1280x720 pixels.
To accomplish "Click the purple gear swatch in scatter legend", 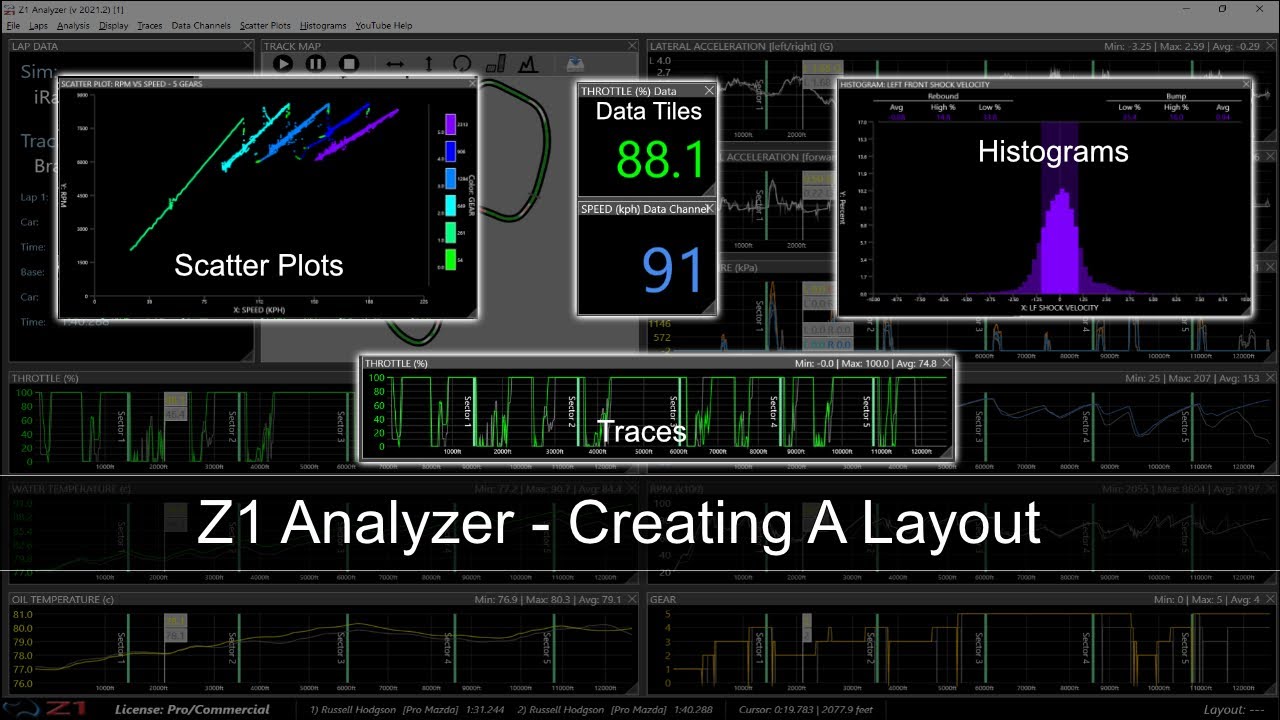I will [451, 124].
